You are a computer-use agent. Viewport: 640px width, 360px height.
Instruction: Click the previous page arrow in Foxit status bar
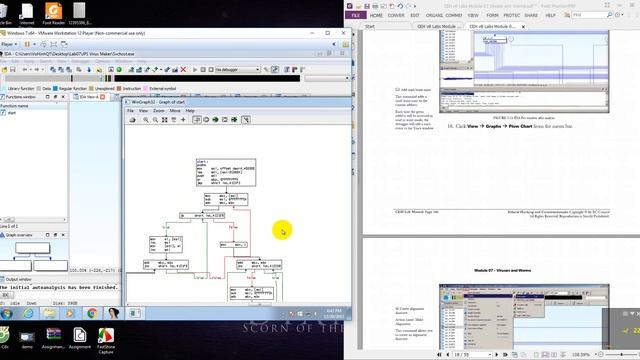click(448, 355)
